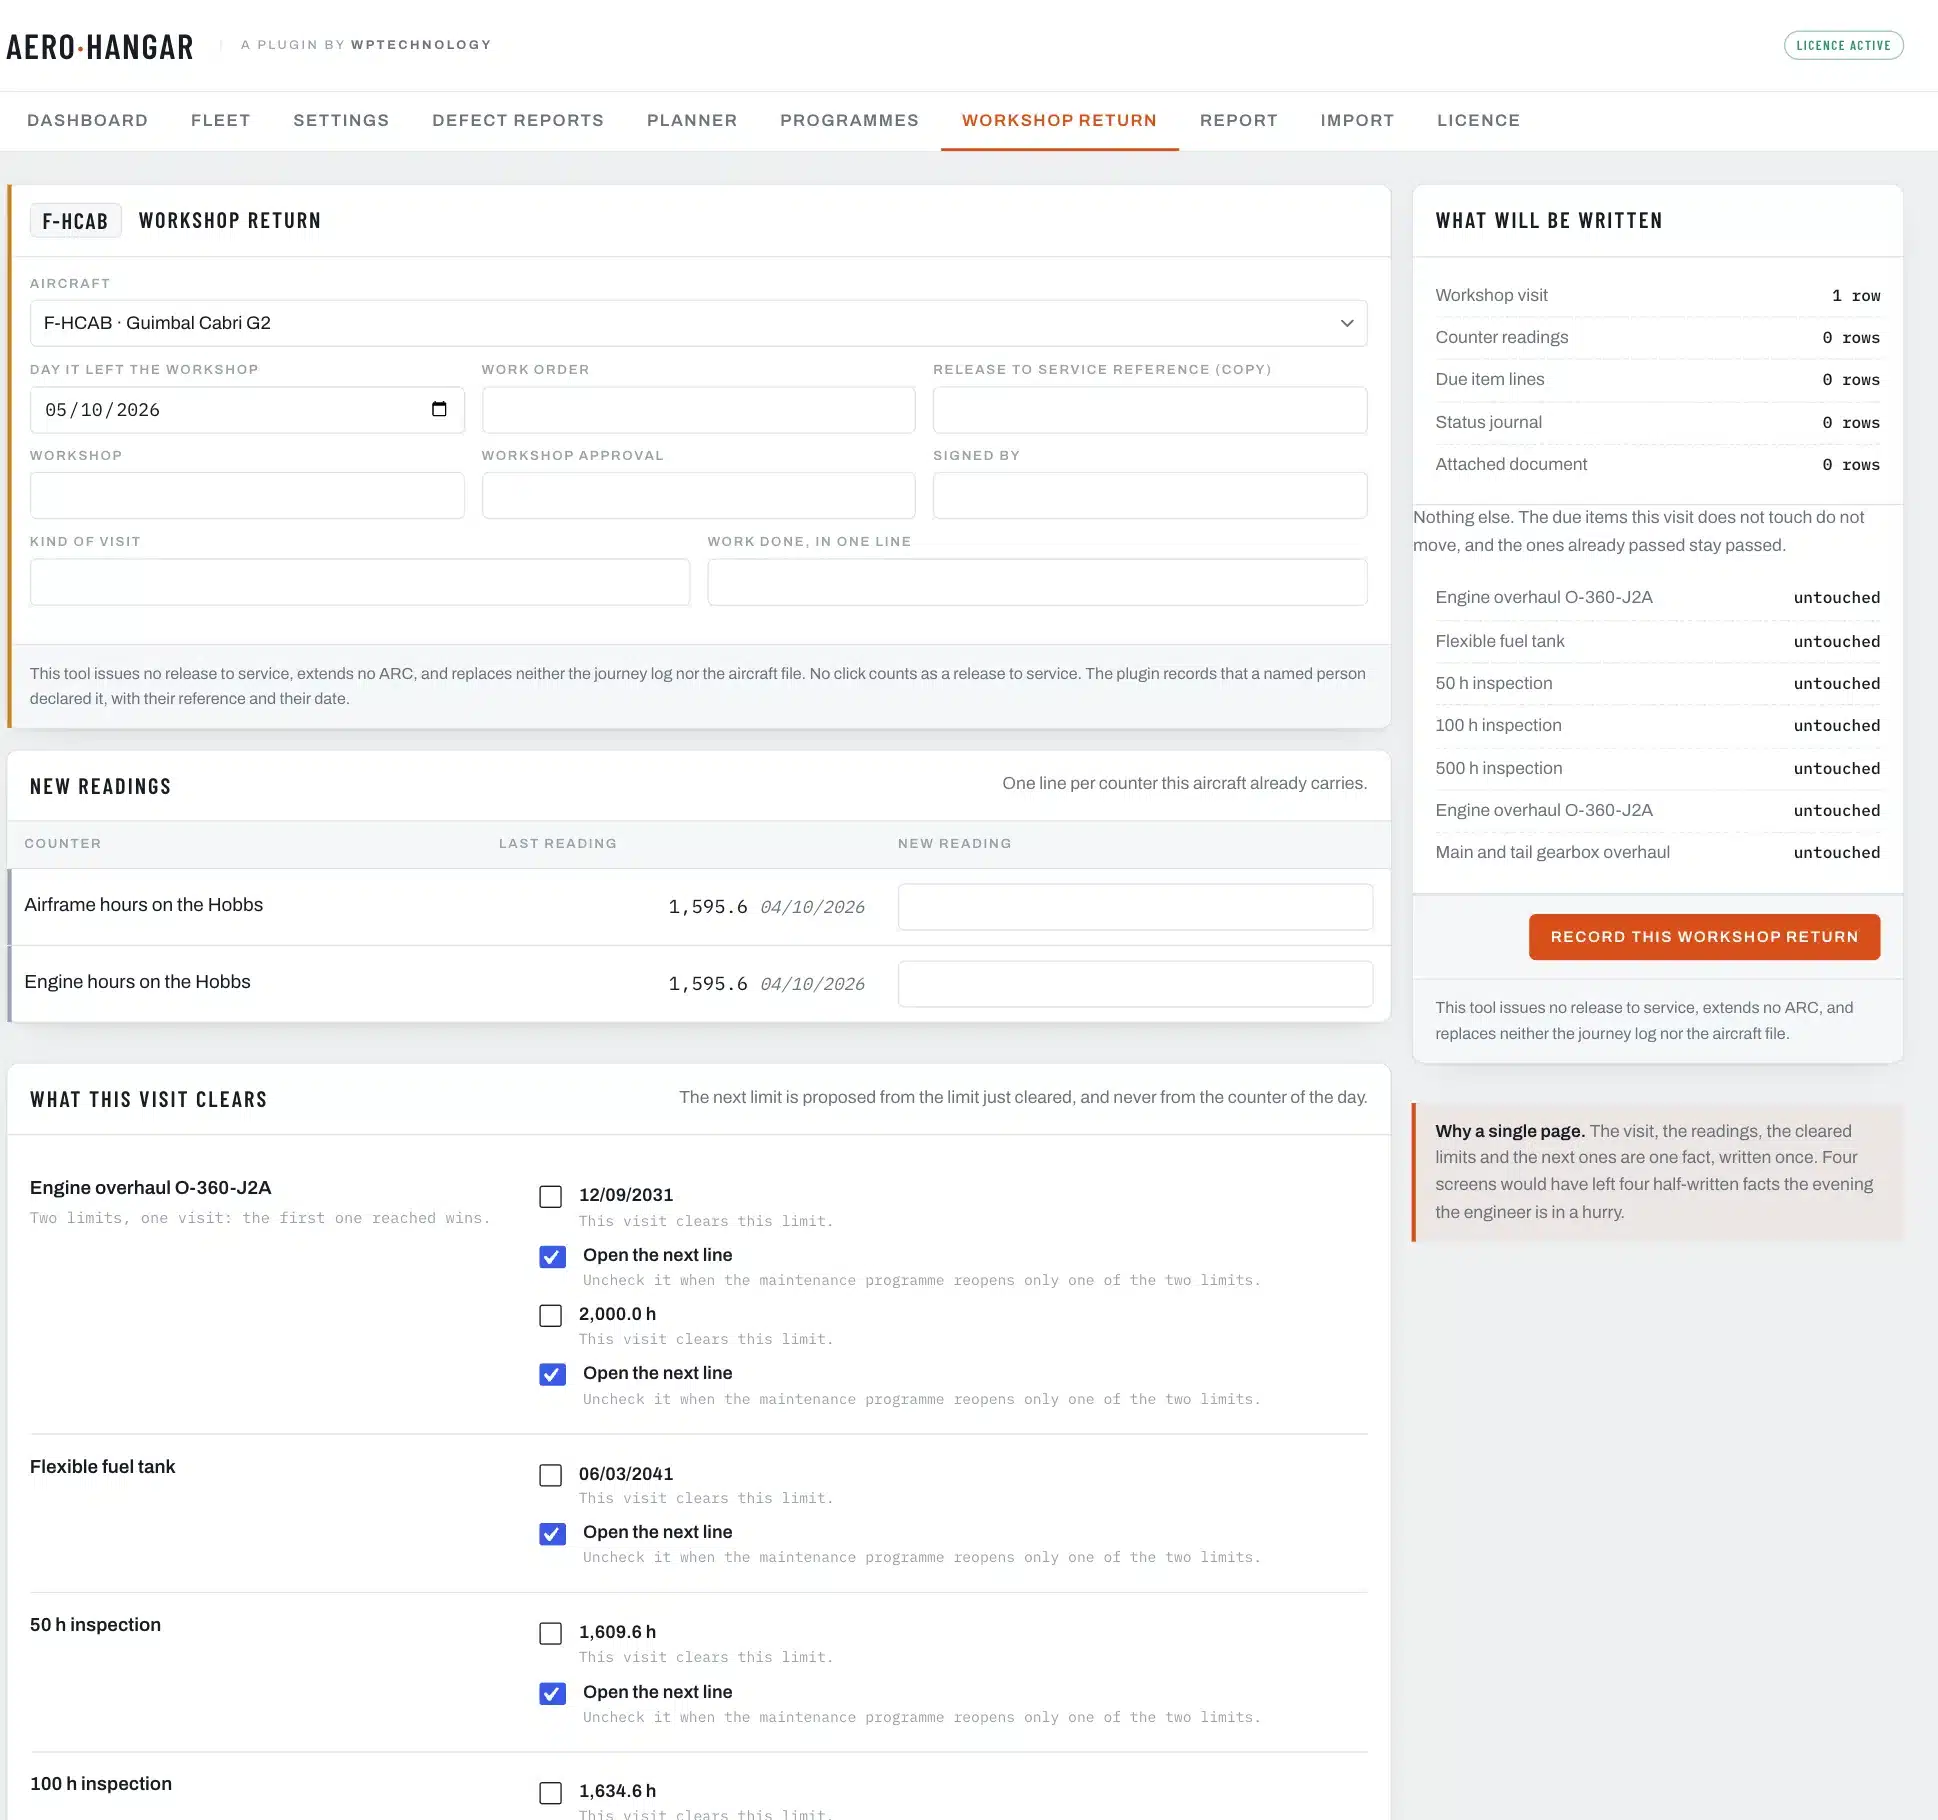Click the Main and tail gearbox overhaul row
Viewport: 1938px width, 1820px height.
(1657, 852)
